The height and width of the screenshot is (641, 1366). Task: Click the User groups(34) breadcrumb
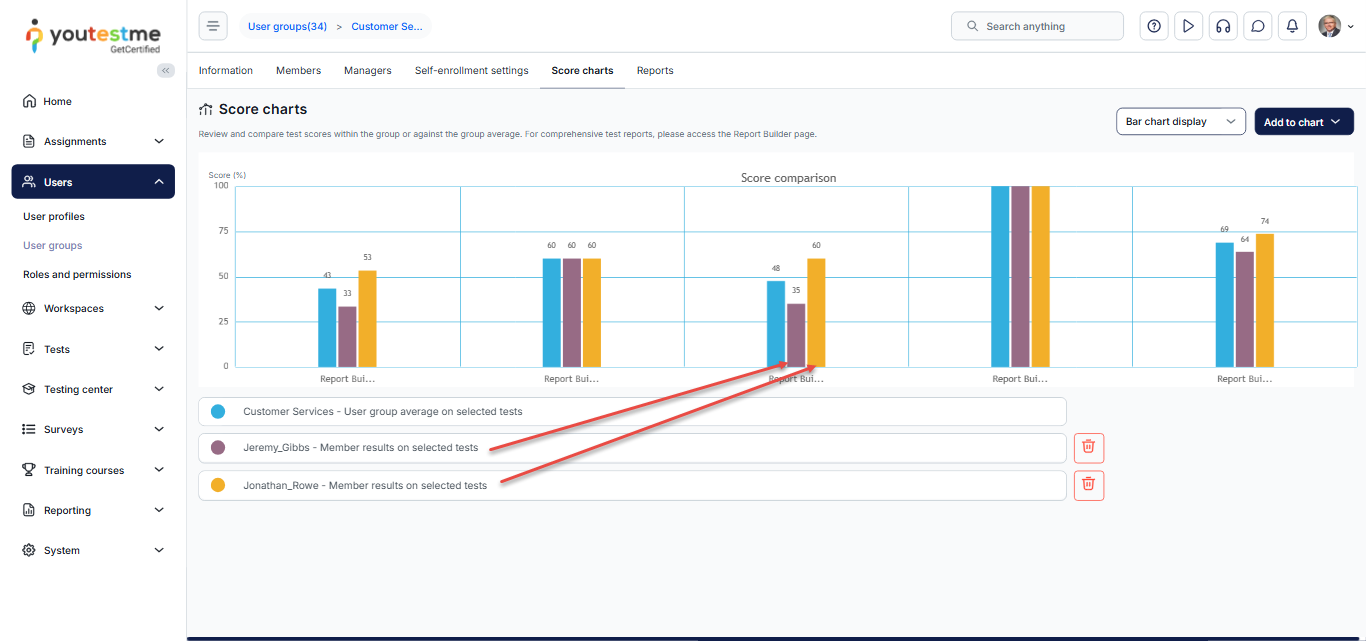click(287, 27)
